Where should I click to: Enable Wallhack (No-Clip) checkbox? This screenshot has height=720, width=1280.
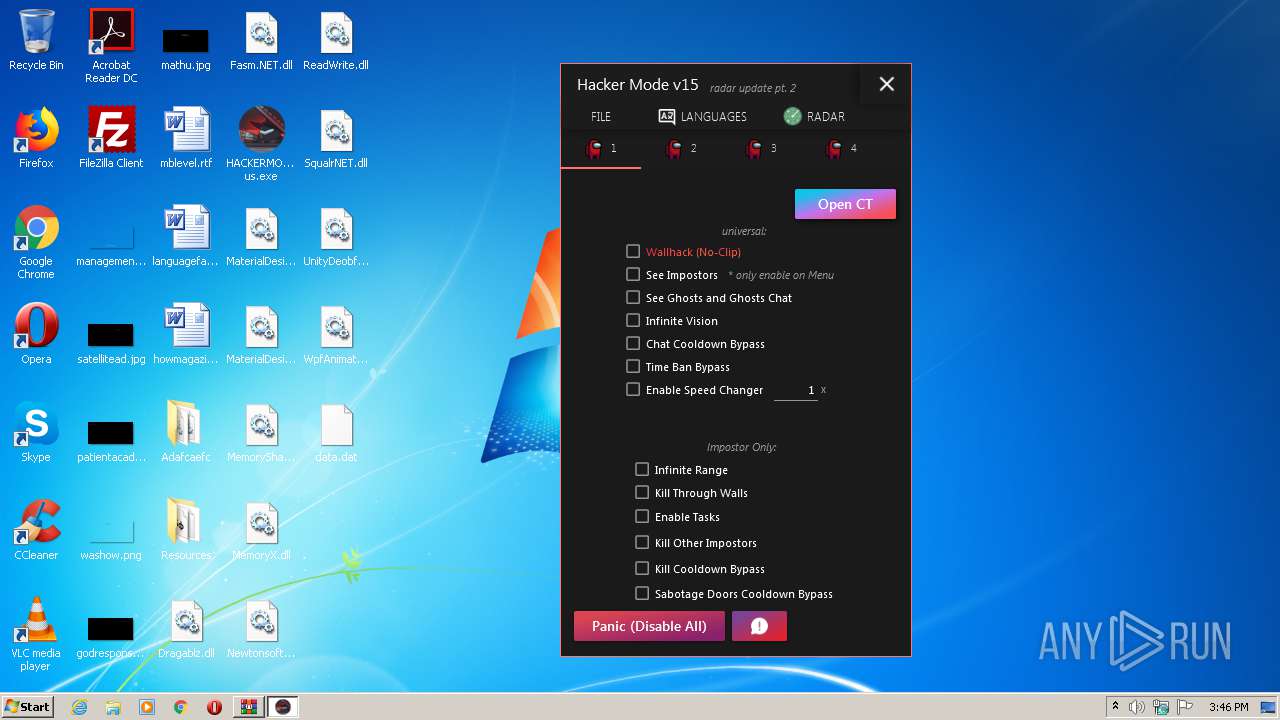(x=633, y=252)
